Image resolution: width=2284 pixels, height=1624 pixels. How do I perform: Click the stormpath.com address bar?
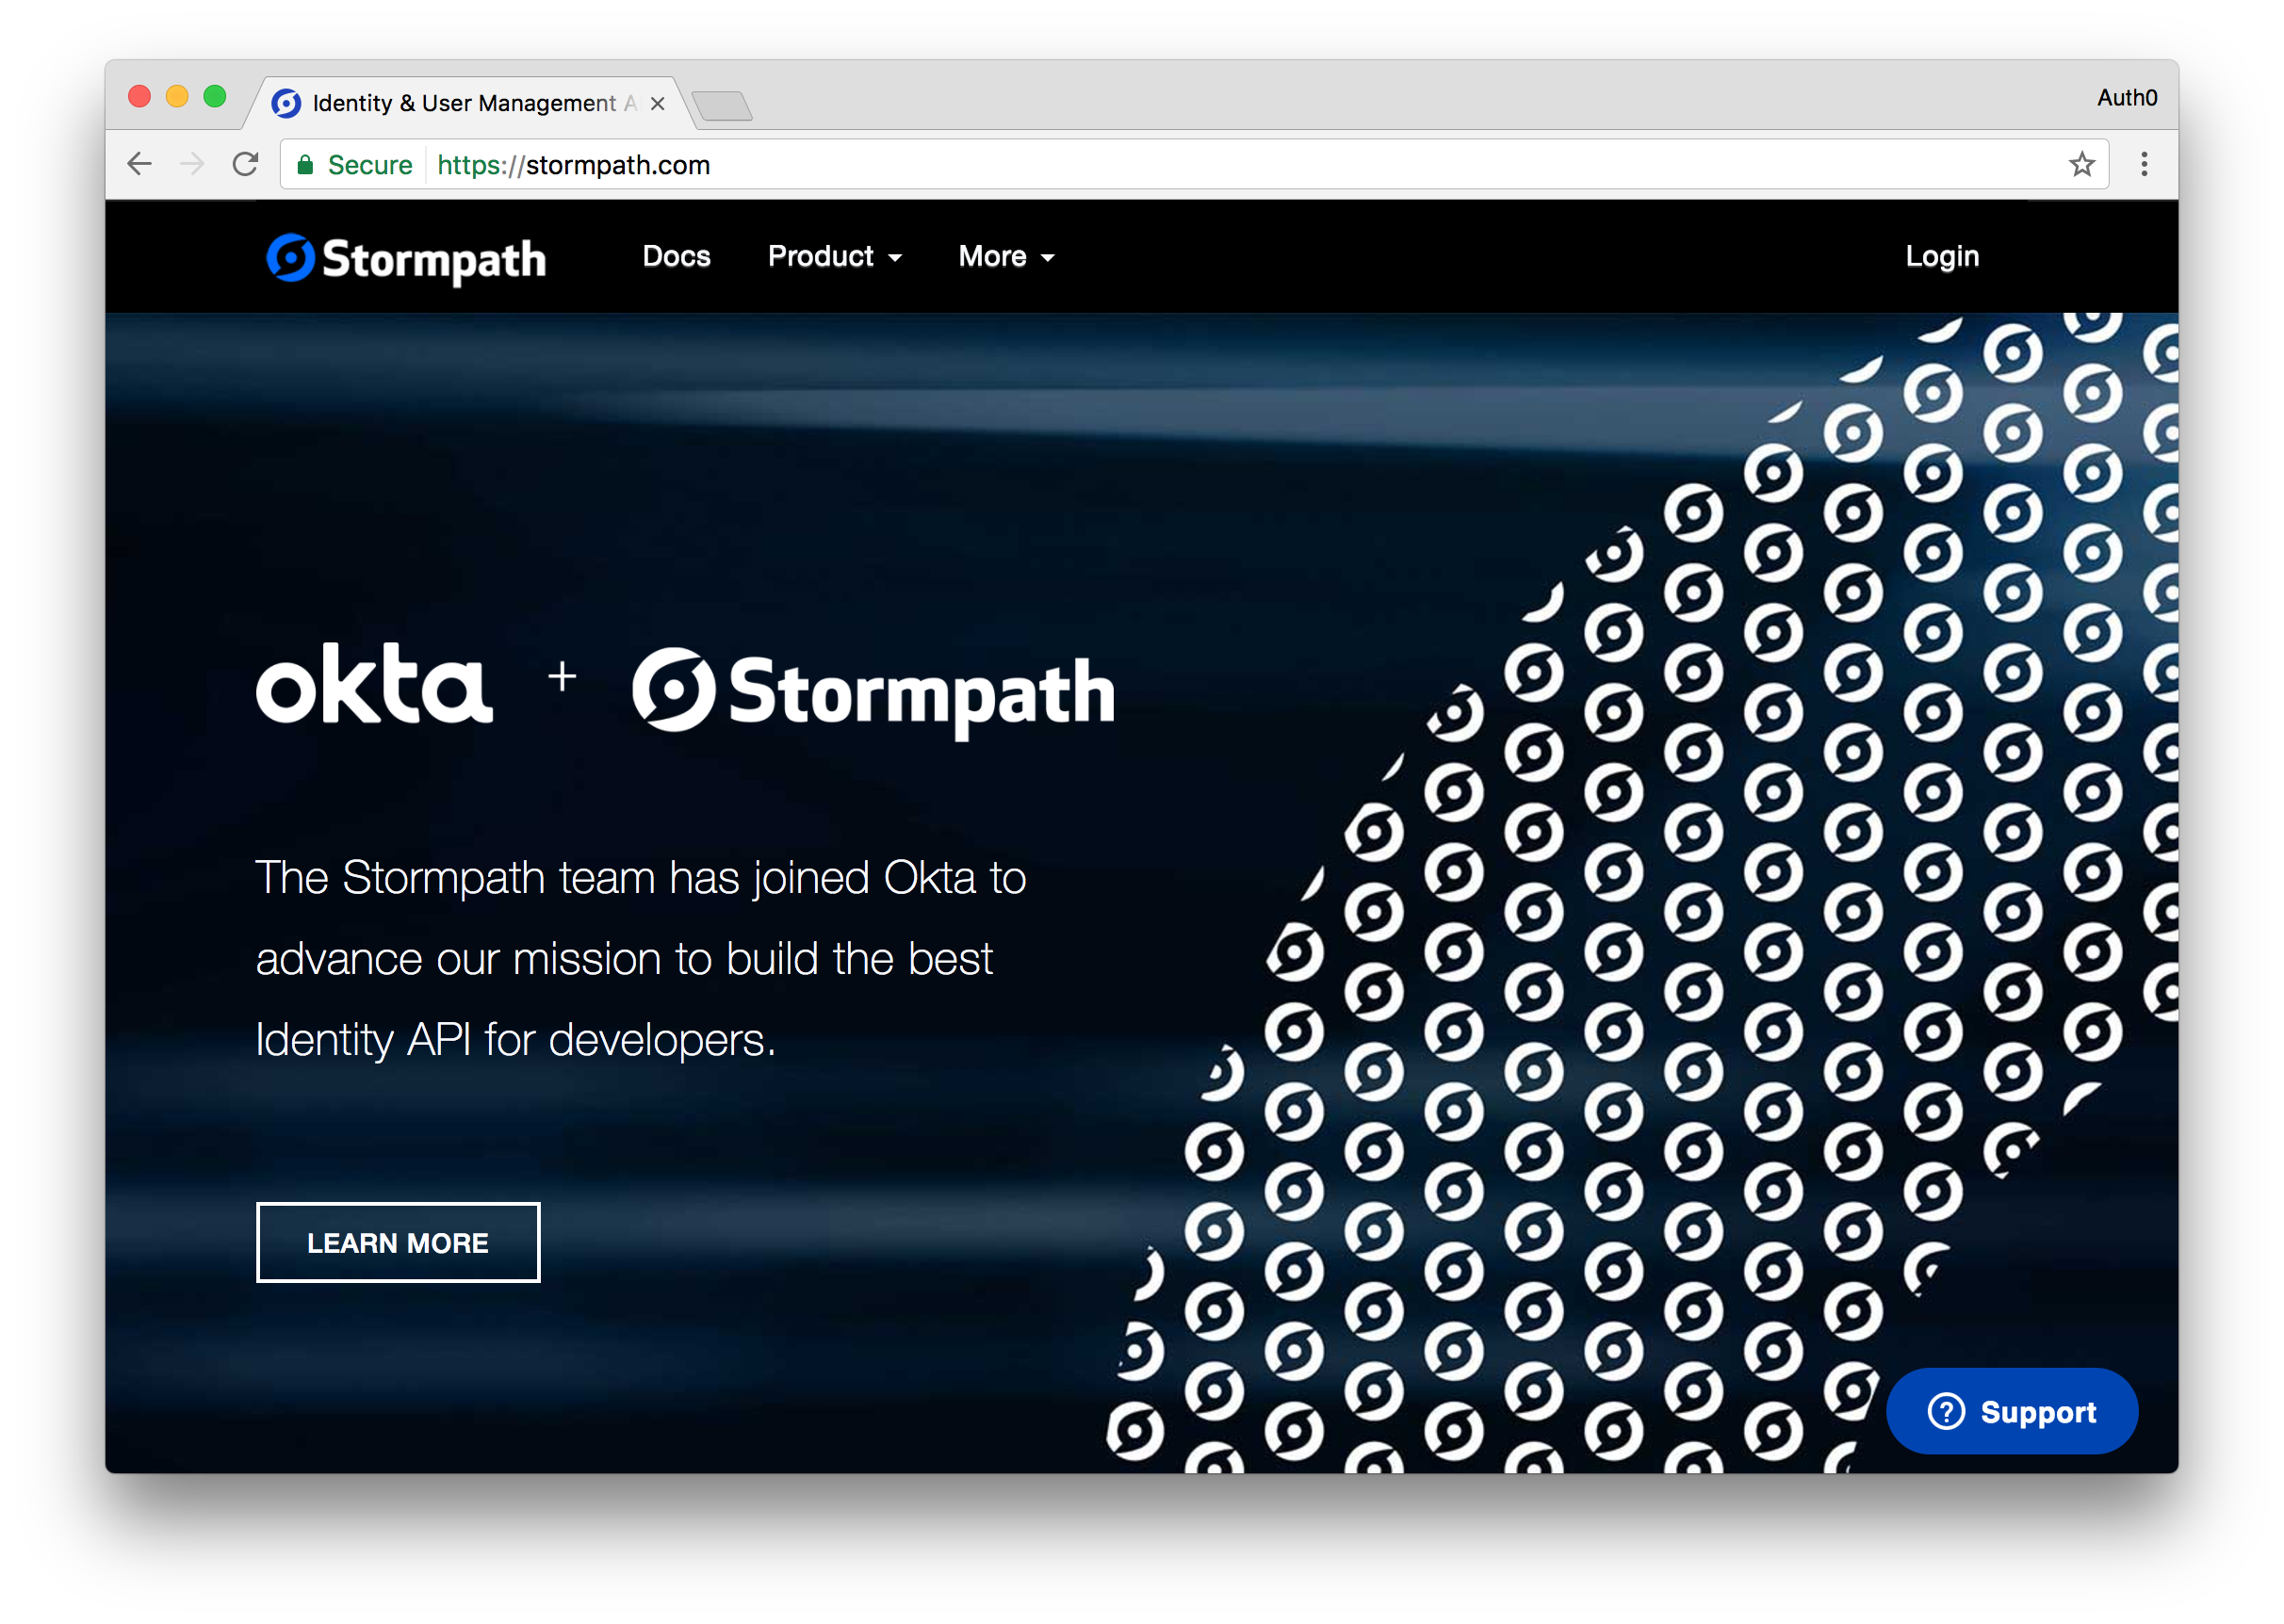1200,165
